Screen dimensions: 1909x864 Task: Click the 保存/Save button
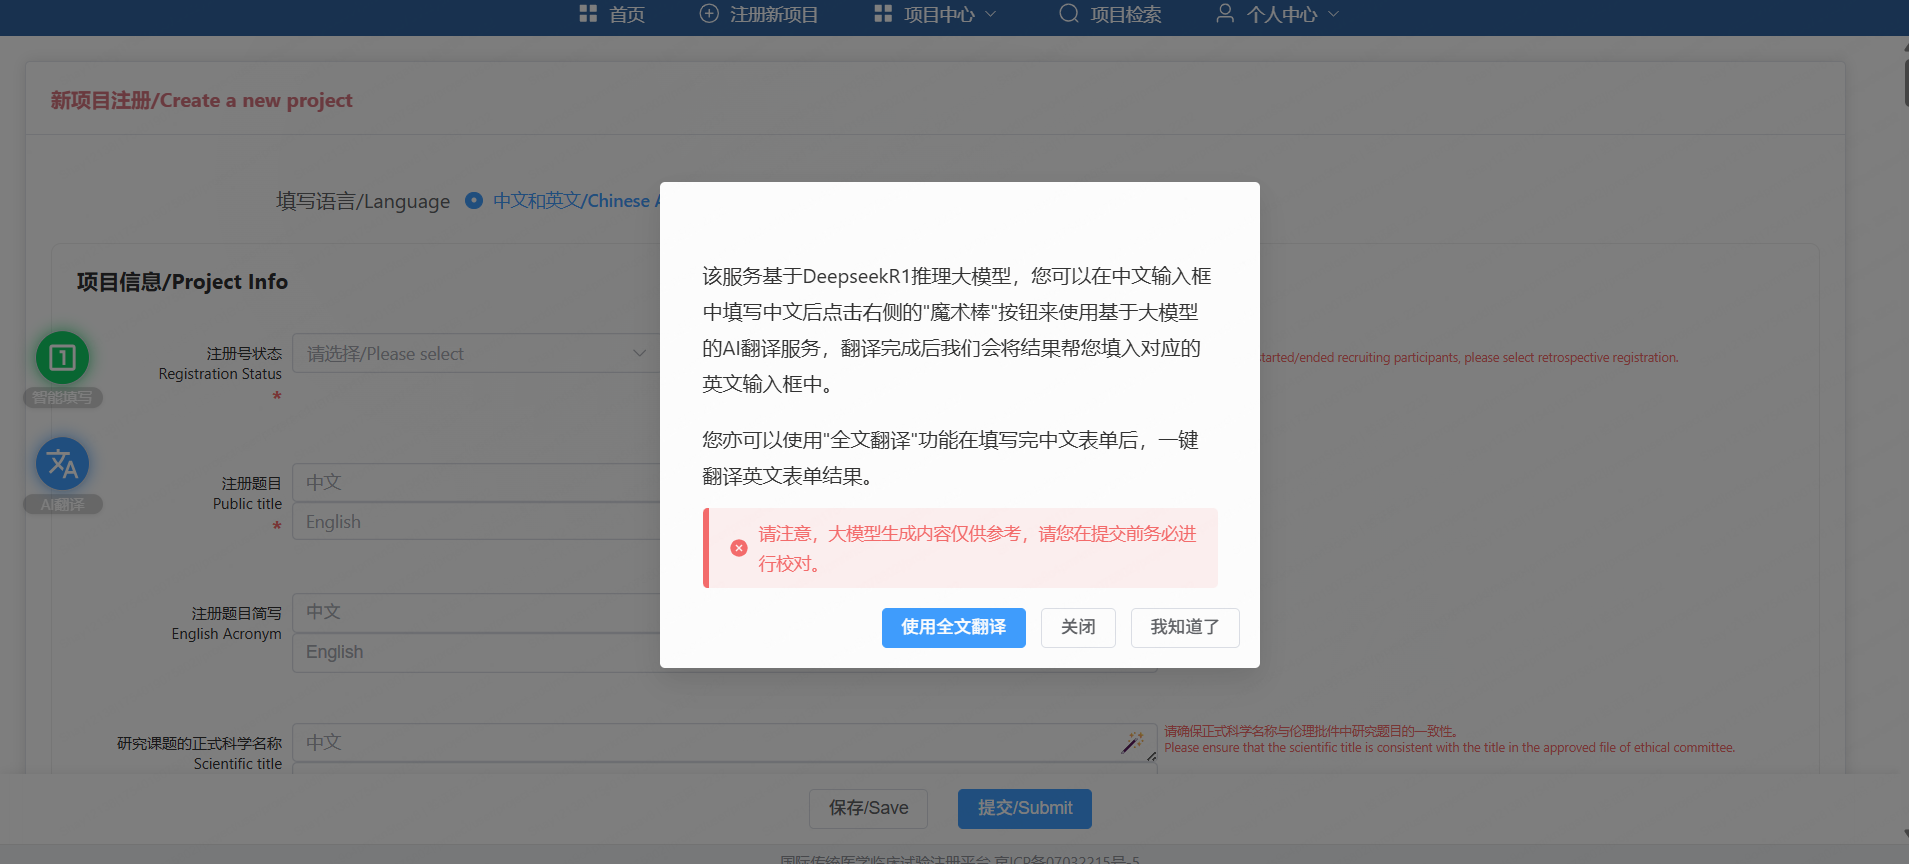[x=868, y=808]
